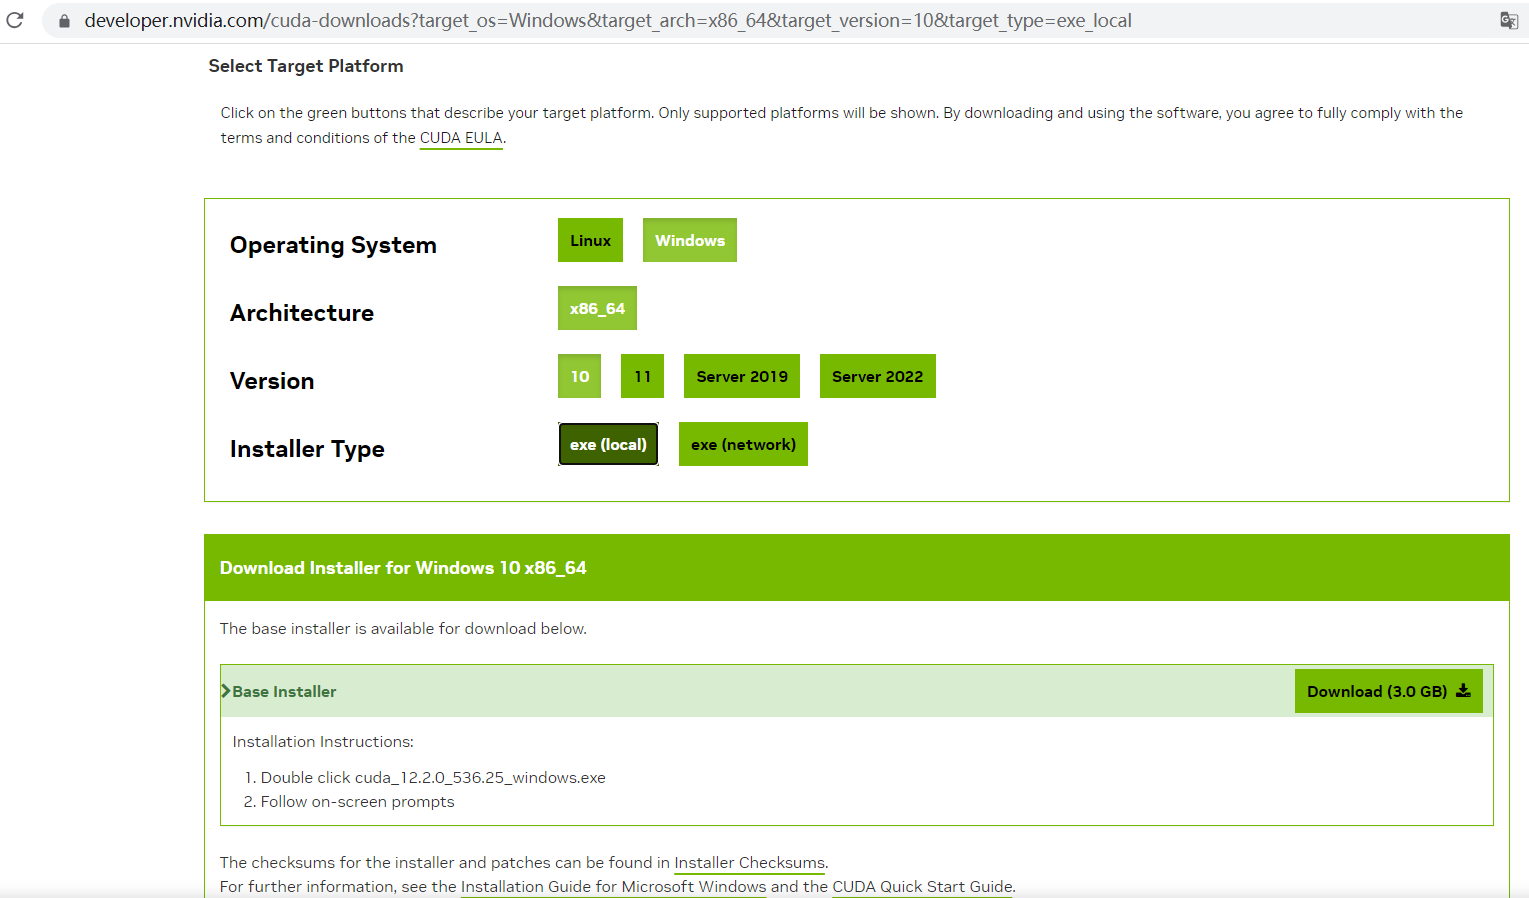Click the Architecture label
Viewport: 1529px width, 898px height.
pos(302,313)
